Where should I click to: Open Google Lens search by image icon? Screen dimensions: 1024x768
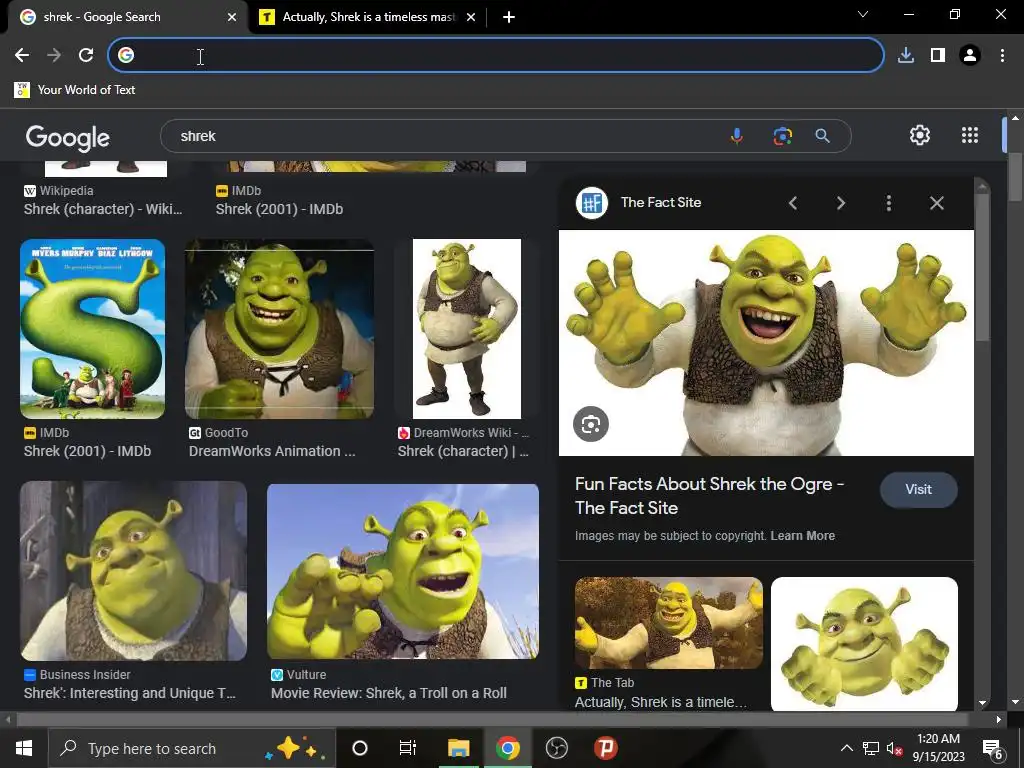point(782,136)
